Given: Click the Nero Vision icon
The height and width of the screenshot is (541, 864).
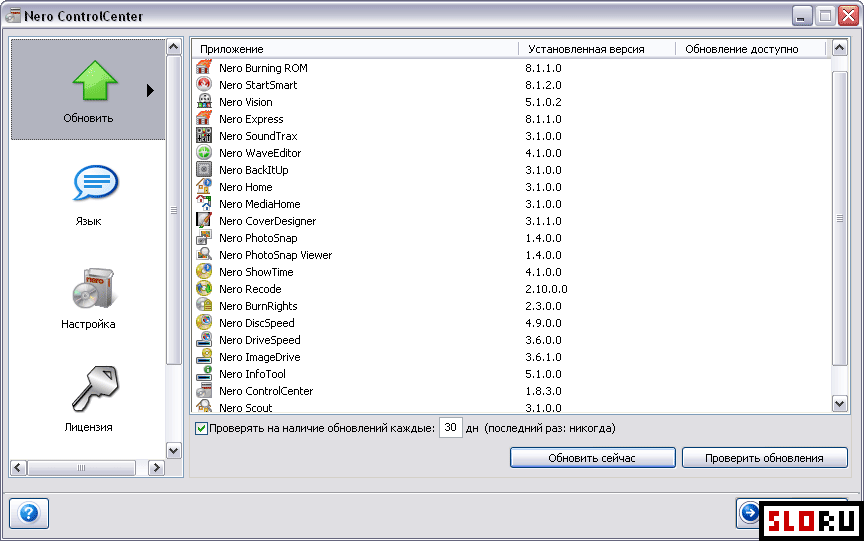Looking at the screenshot, I should 204,101.
